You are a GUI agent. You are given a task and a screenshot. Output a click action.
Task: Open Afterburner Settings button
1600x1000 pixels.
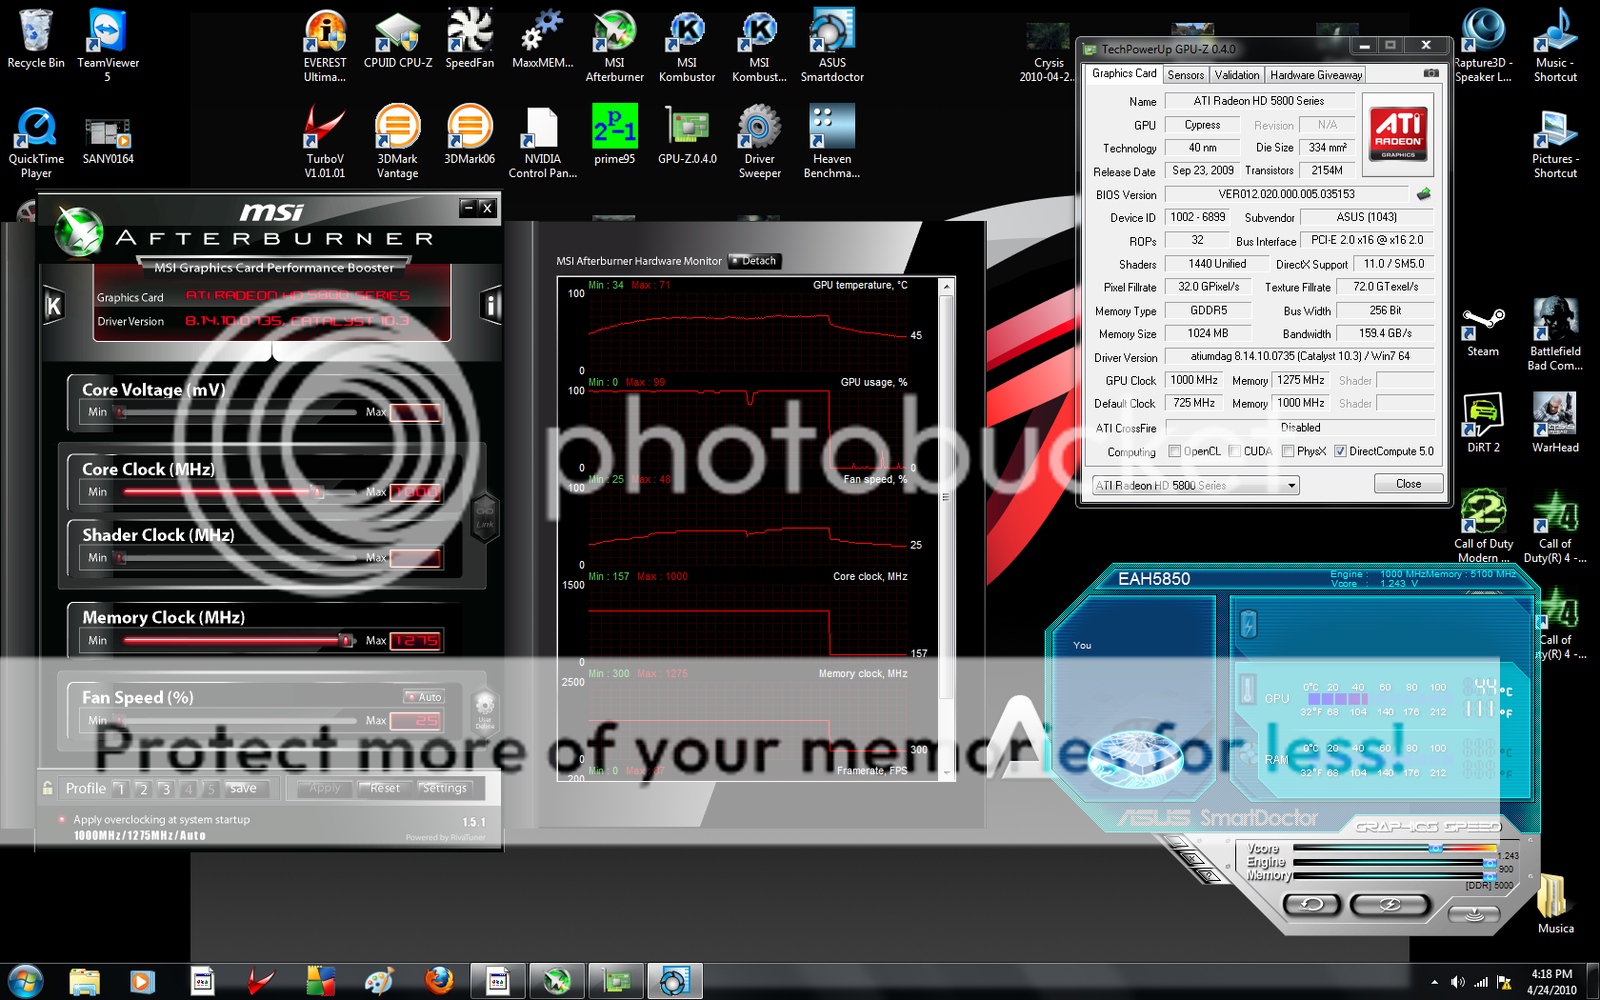445,788
